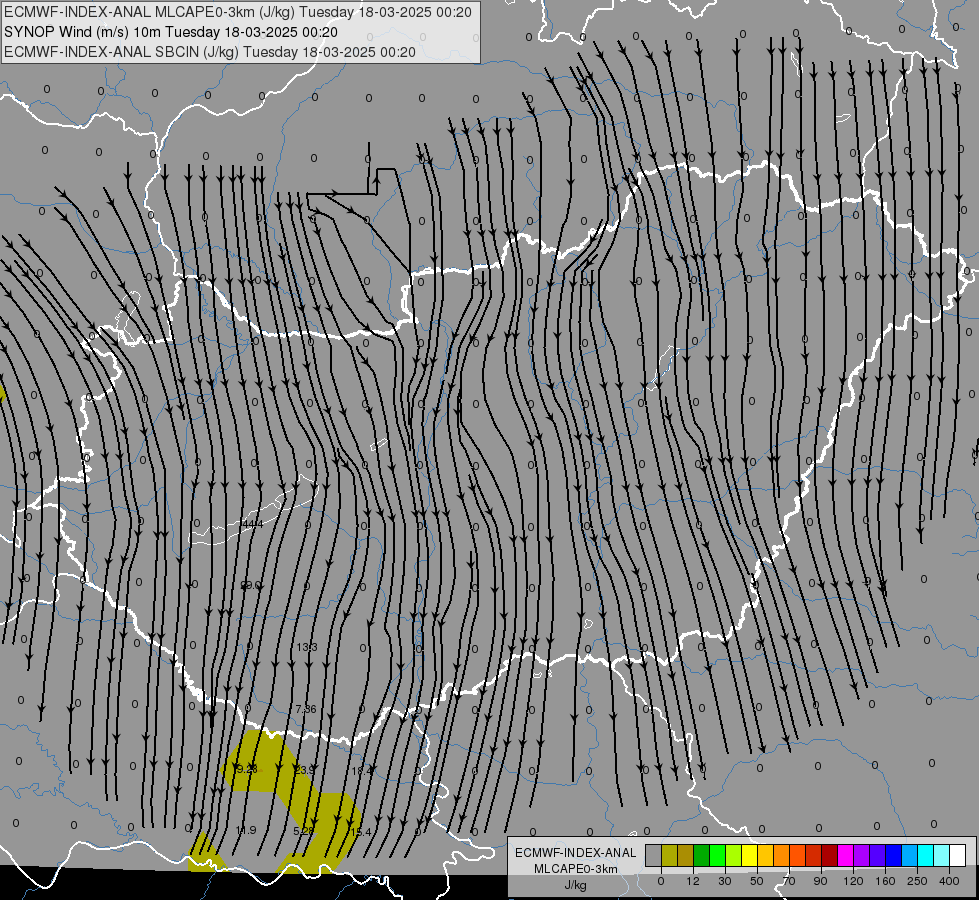The height and width of the screenshot is (900, 979).
Task: Click the dark green legend swatch
Action: [701, 855]
